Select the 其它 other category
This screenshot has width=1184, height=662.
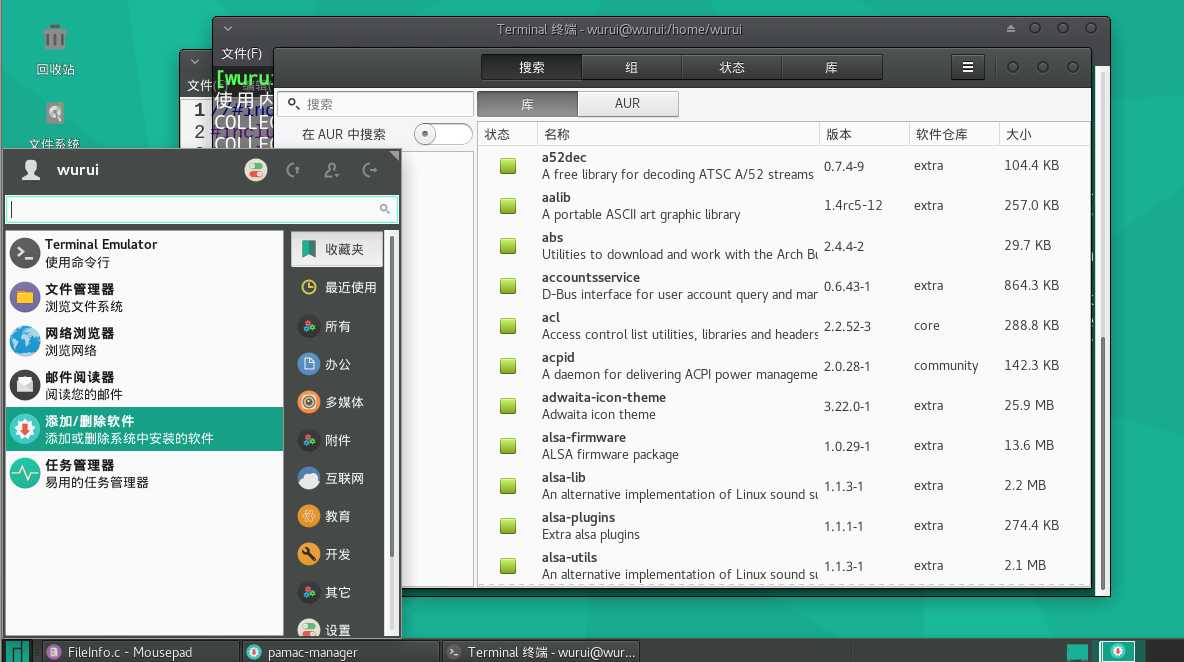point(337,593)
